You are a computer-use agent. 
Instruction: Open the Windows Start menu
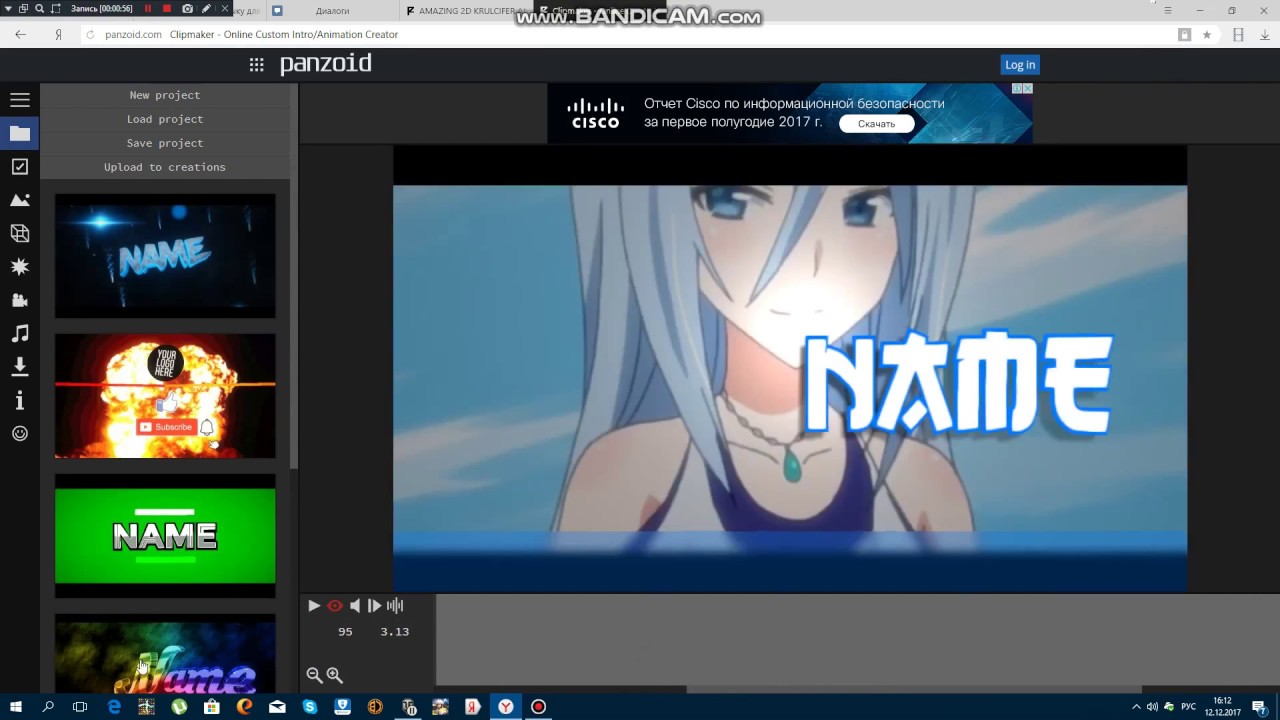16,707
